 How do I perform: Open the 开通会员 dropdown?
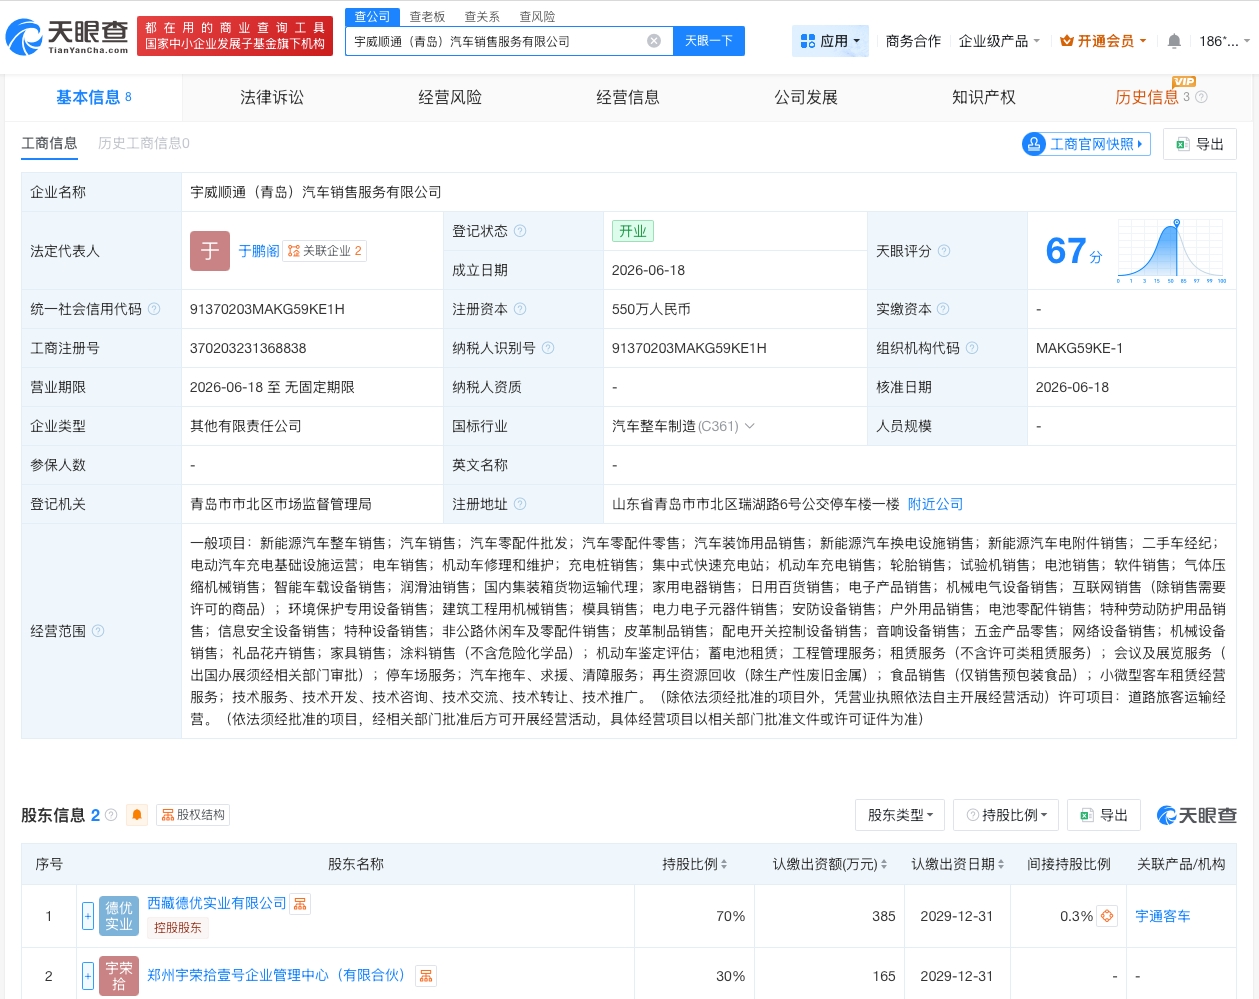(x=1103, y=41)
